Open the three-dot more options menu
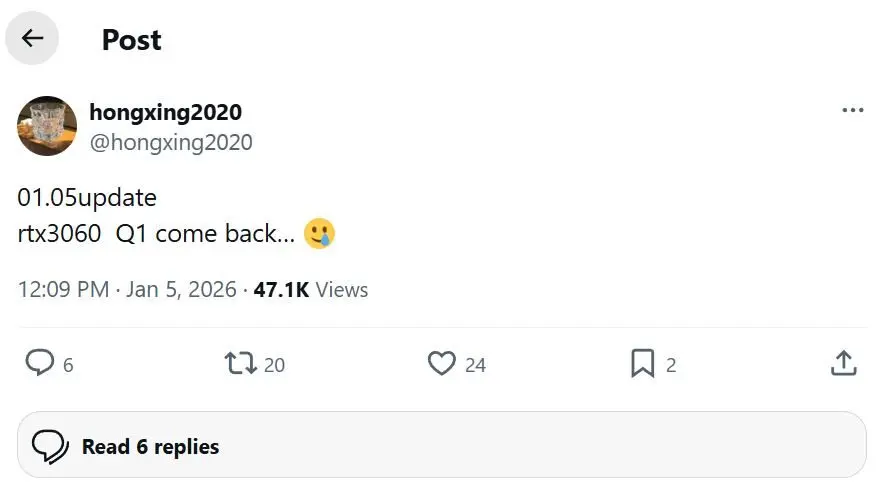Viewport: 881px width, 487px height. [x=852, y=110]
